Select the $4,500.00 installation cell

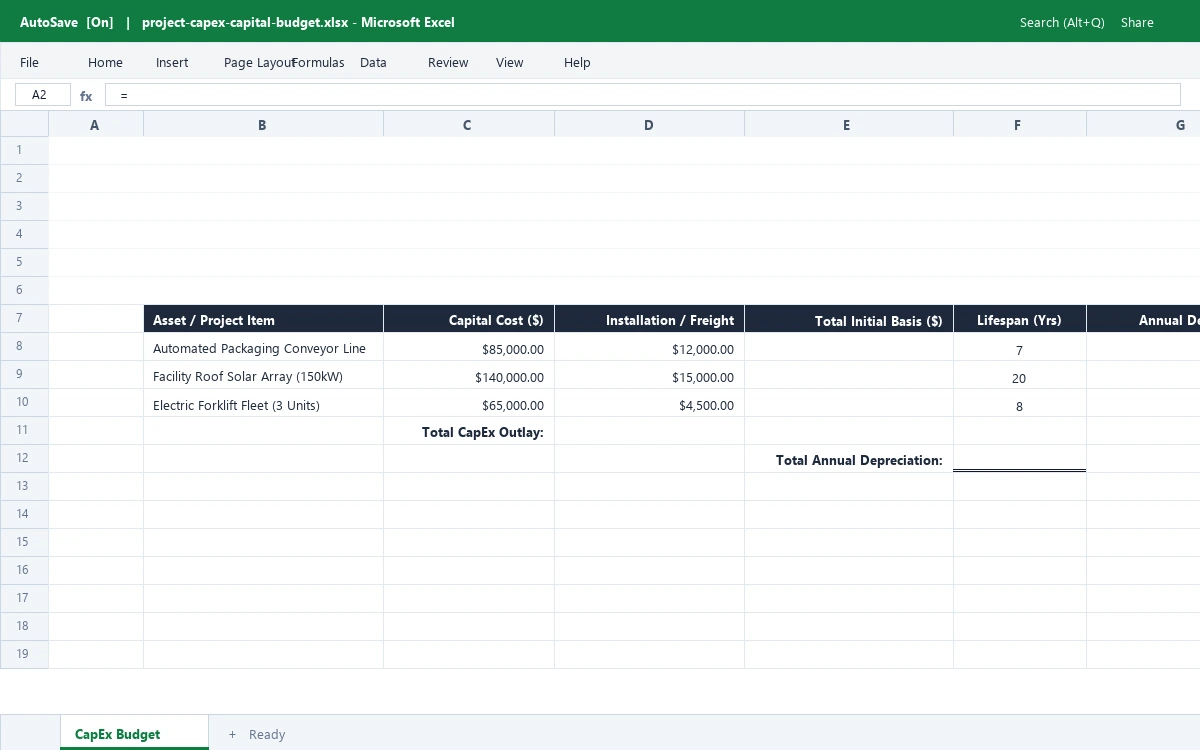tap(649, 403)
